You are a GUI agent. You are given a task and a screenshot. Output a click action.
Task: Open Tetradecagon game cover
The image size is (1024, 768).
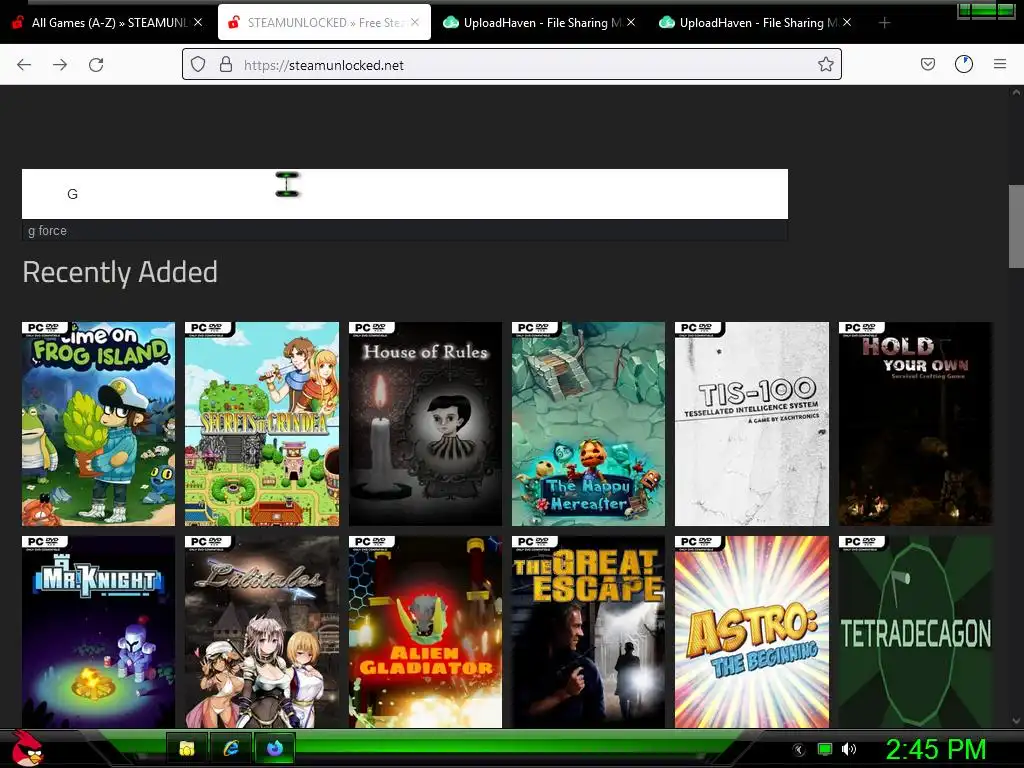pyautogui.click(x=915, y=632)
